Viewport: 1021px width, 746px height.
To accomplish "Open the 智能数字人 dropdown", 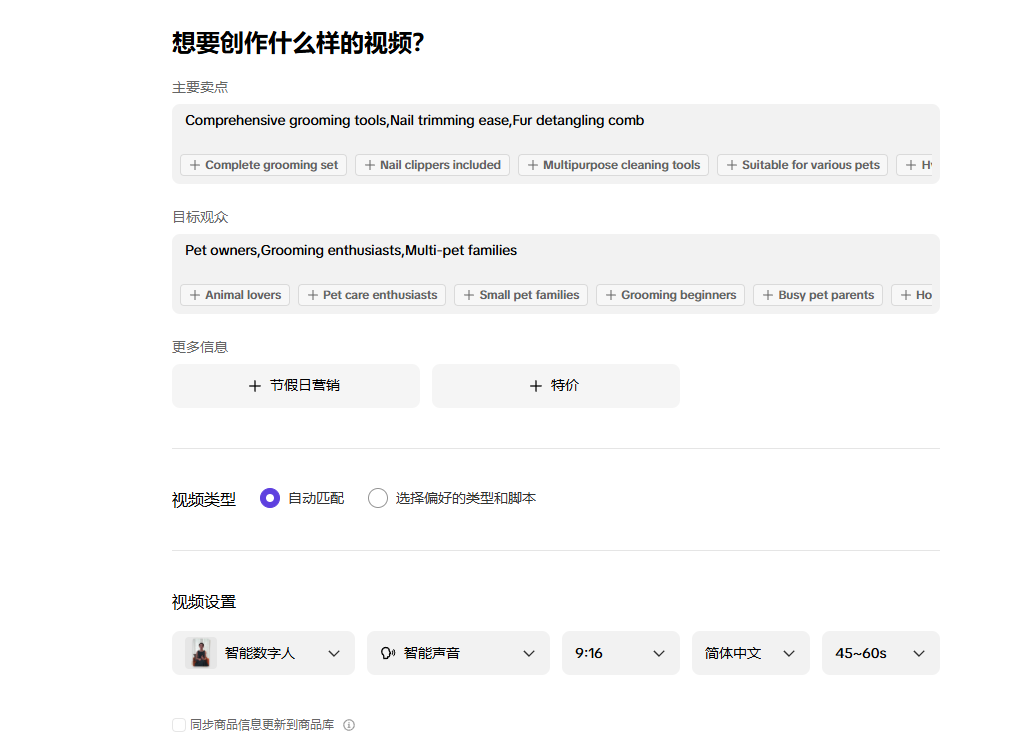I will [x=263, y=653].
